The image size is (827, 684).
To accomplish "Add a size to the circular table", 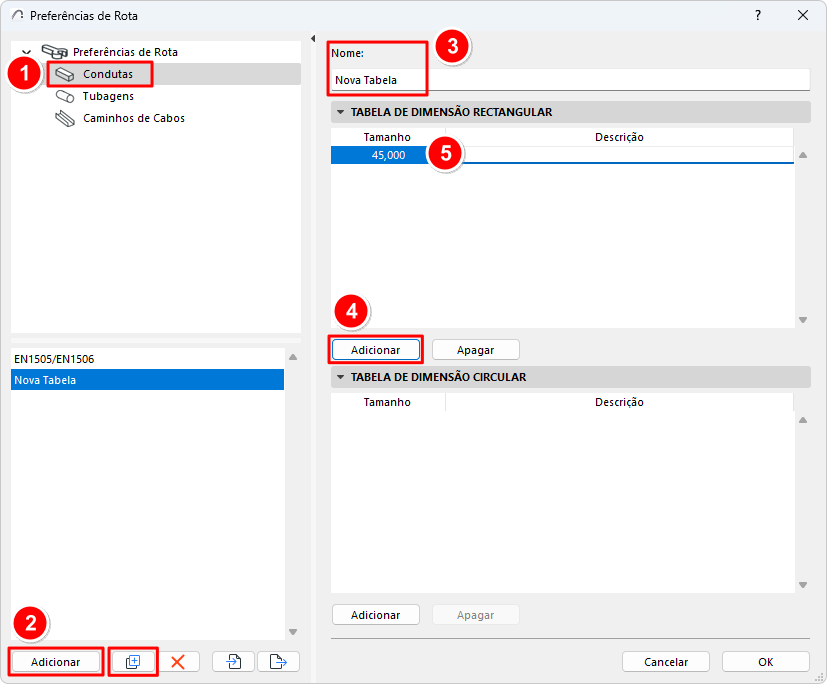I will coord(376,615).
